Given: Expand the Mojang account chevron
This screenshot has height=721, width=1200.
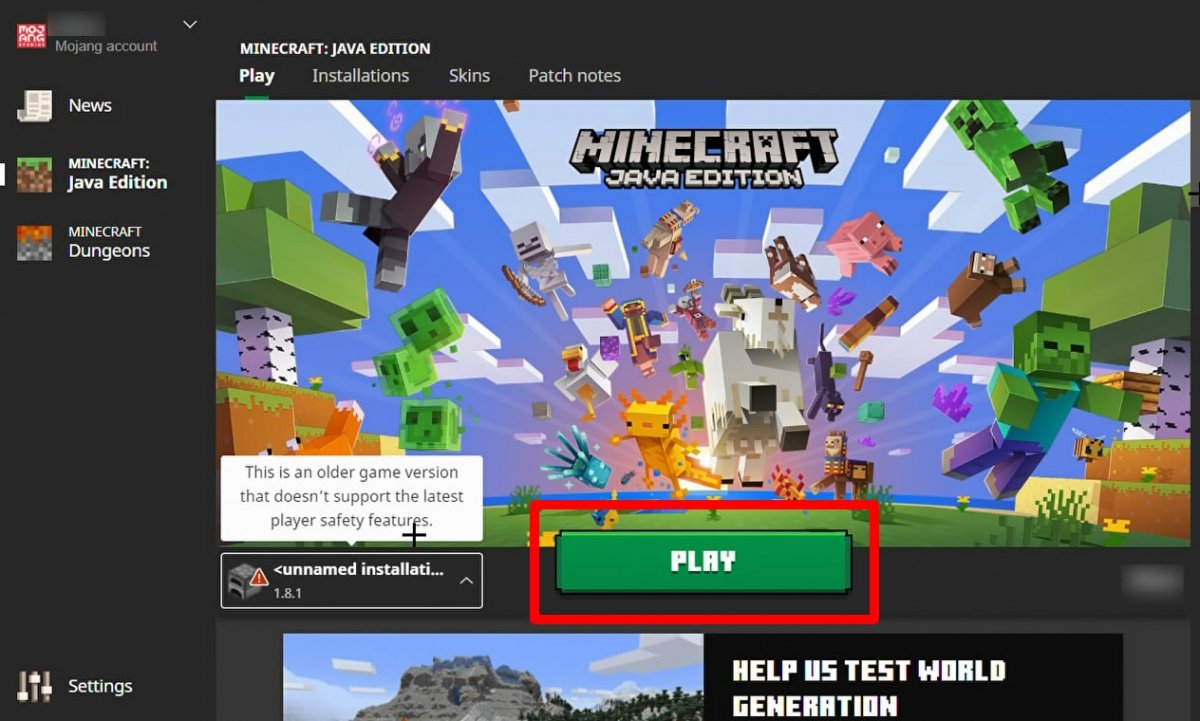Looking at the screenshot, I should coord(190,24).
